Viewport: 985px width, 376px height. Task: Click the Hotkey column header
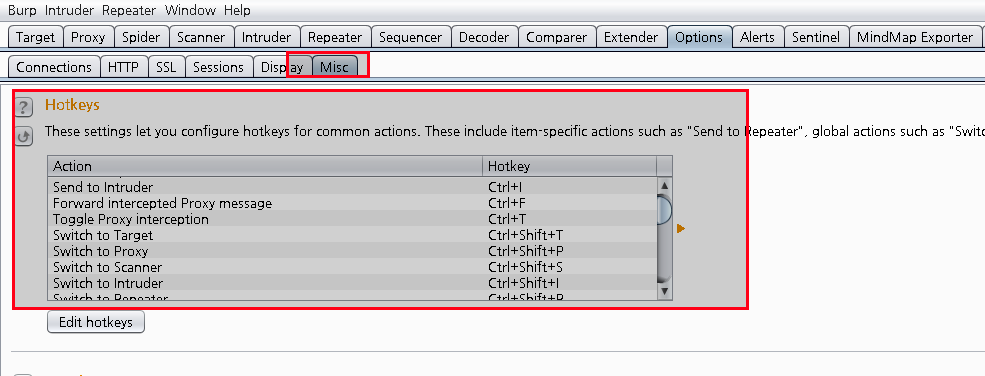[569, 166]
